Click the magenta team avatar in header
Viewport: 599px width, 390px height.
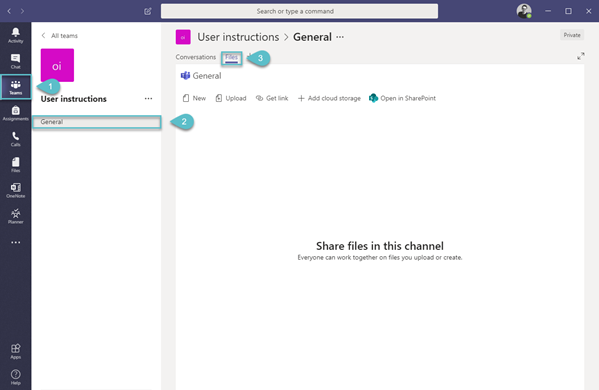click(183, 37)
